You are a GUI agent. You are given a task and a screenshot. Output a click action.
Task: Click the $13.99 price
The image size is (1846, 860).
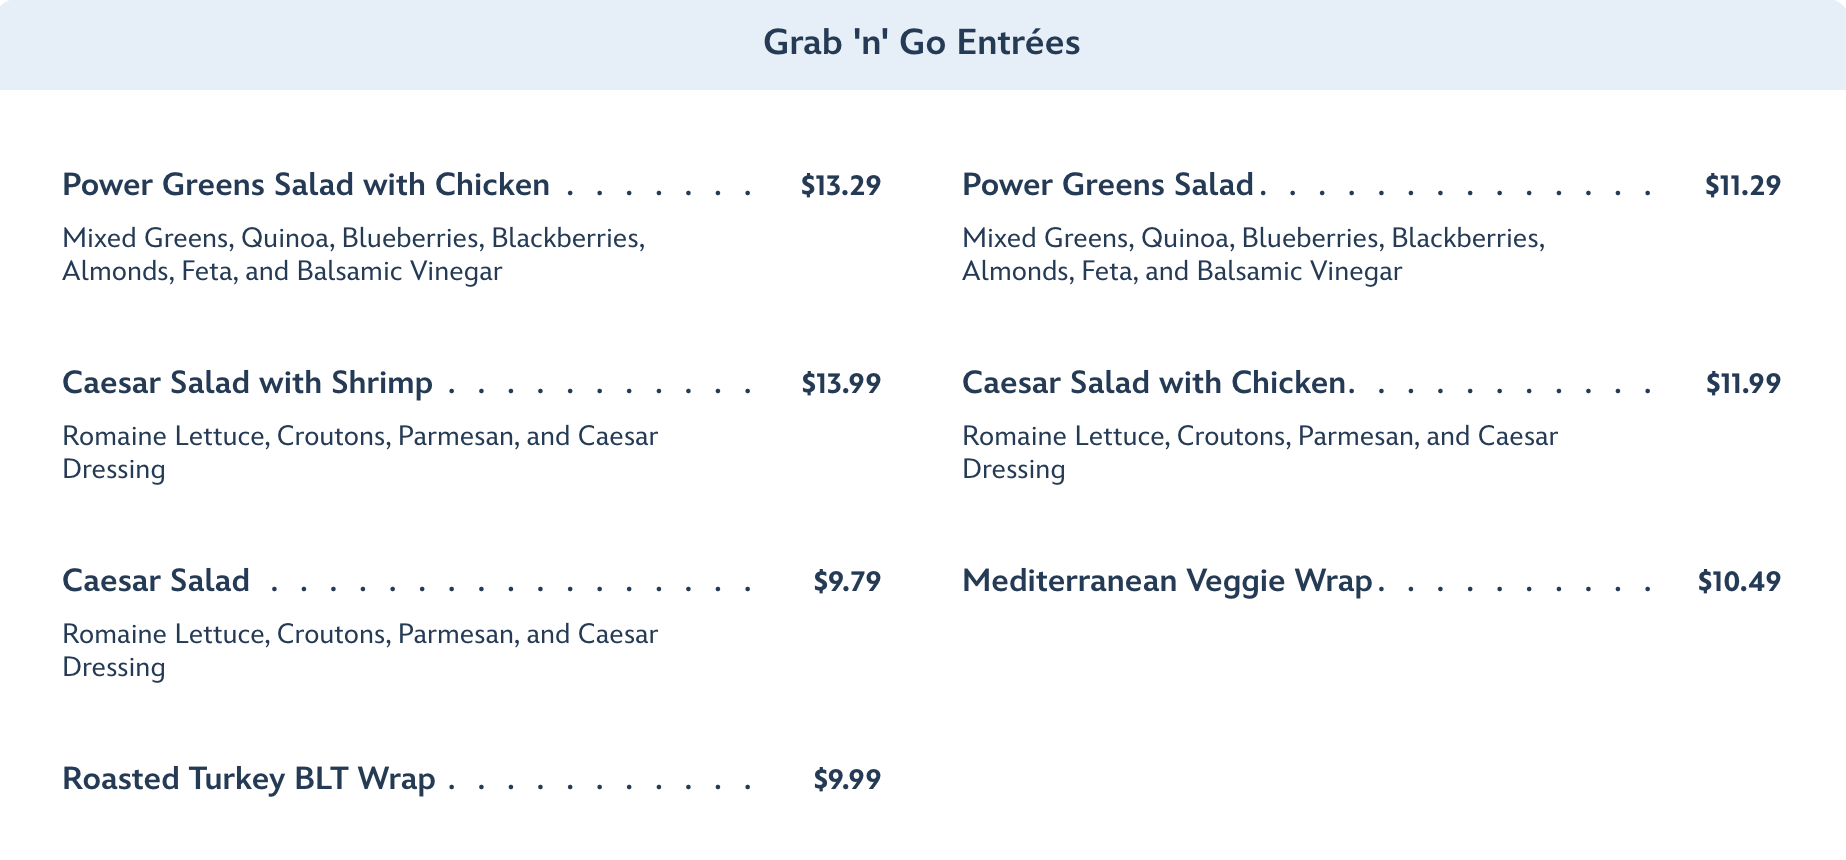[x=840, y=384]
